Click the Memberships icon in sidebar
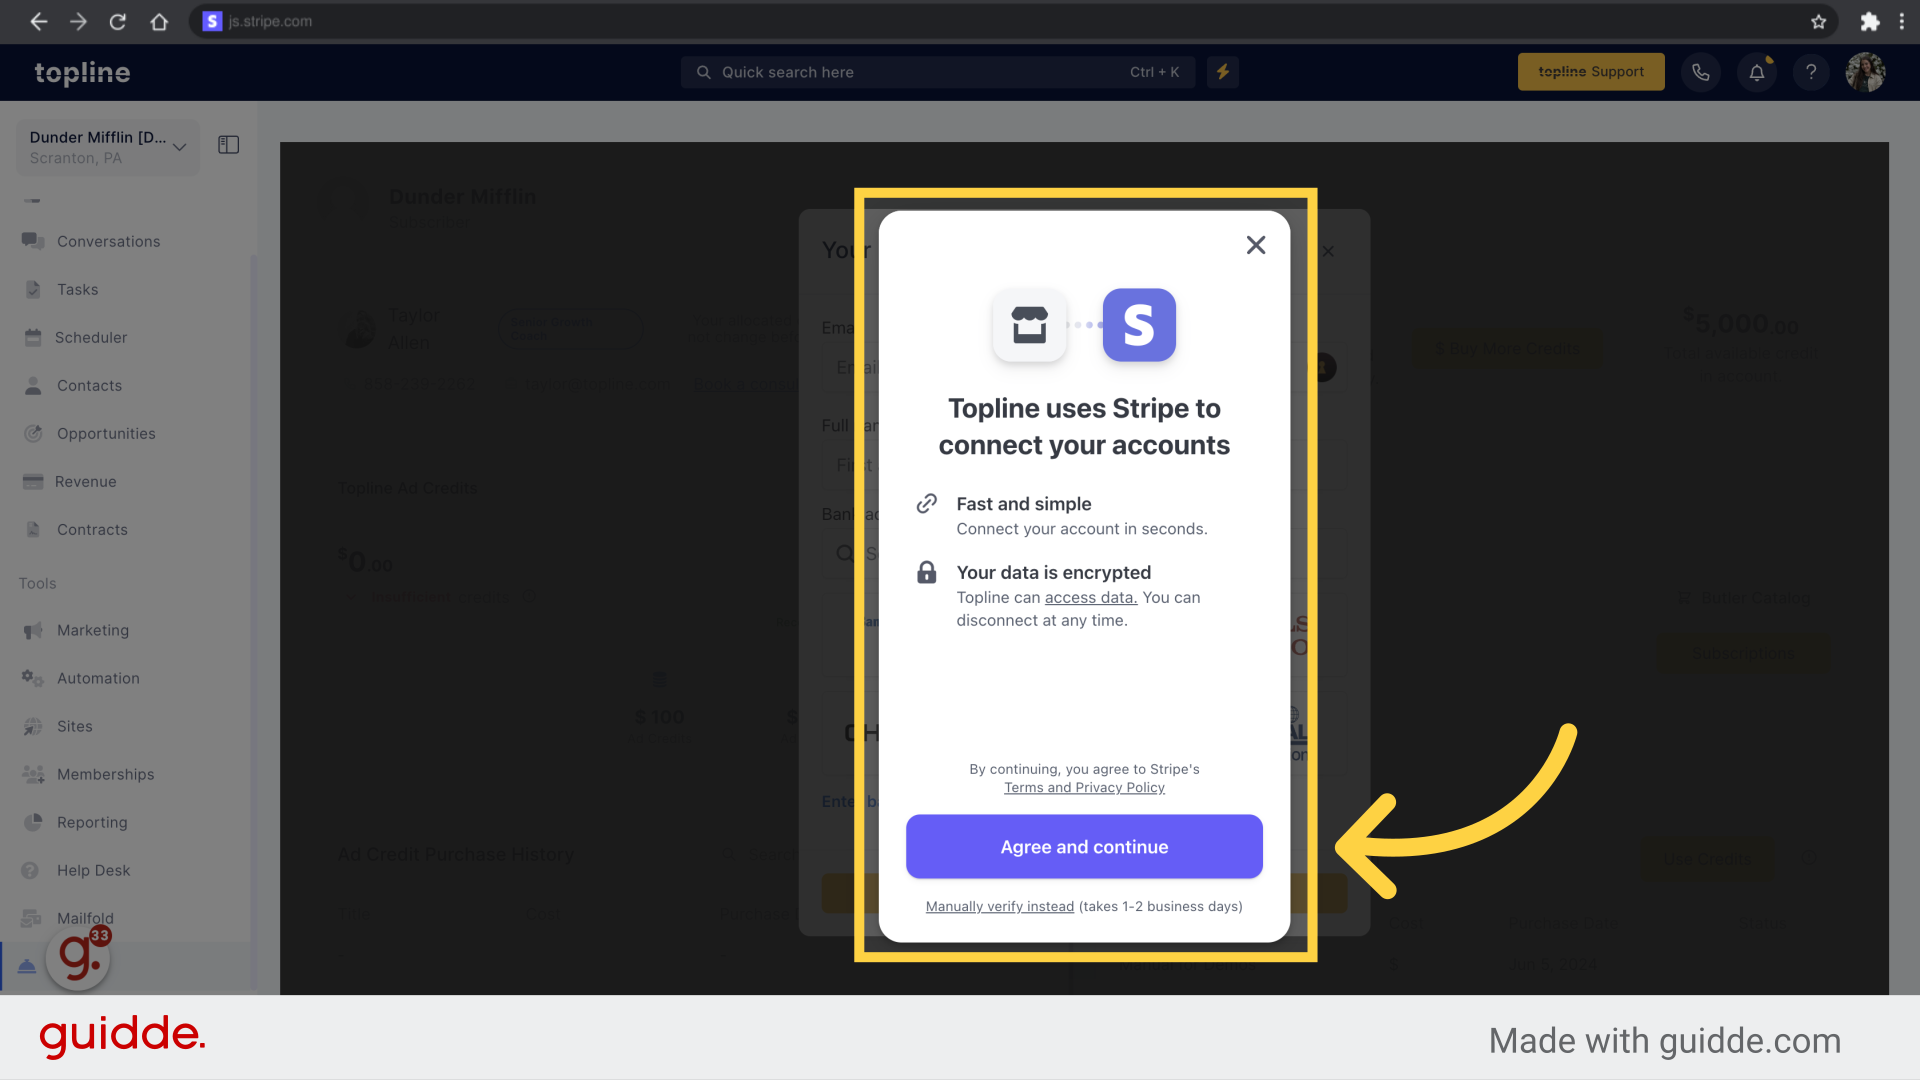Screen dimensions: 1920x1080 pos(33,773)
